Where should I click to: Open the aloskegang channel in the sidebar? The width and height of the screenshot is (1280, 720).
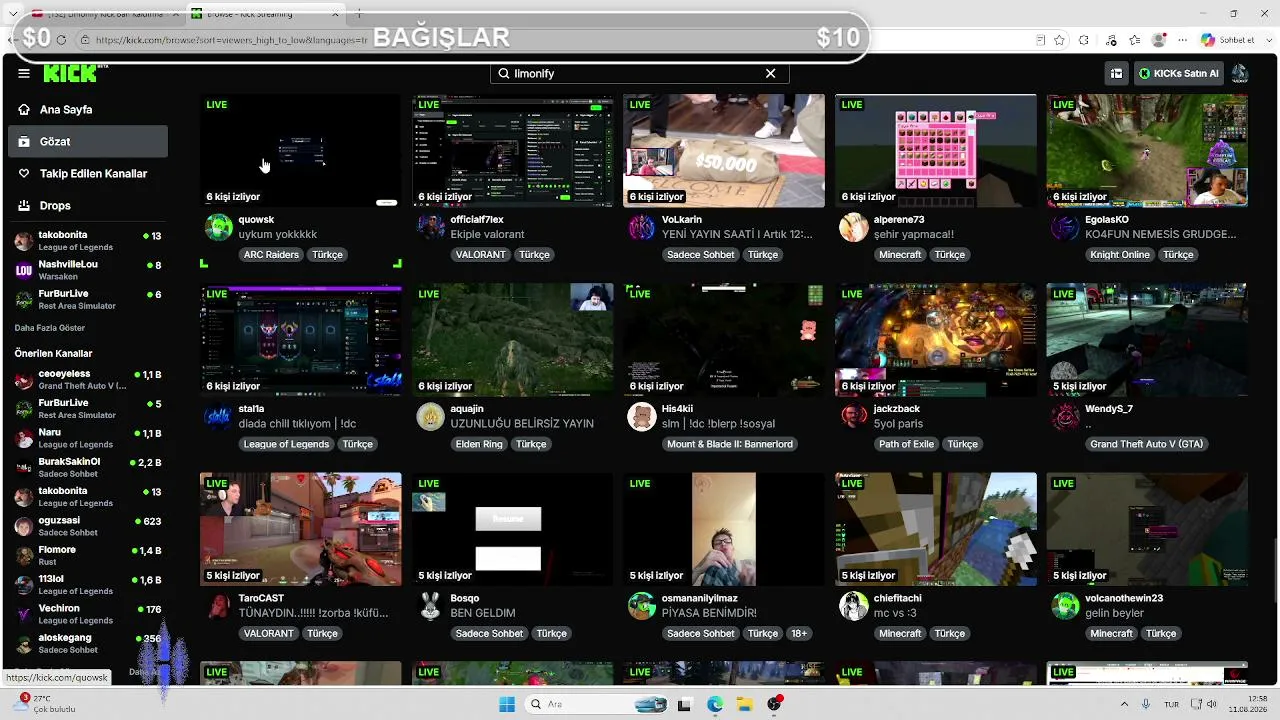point(88,643)
